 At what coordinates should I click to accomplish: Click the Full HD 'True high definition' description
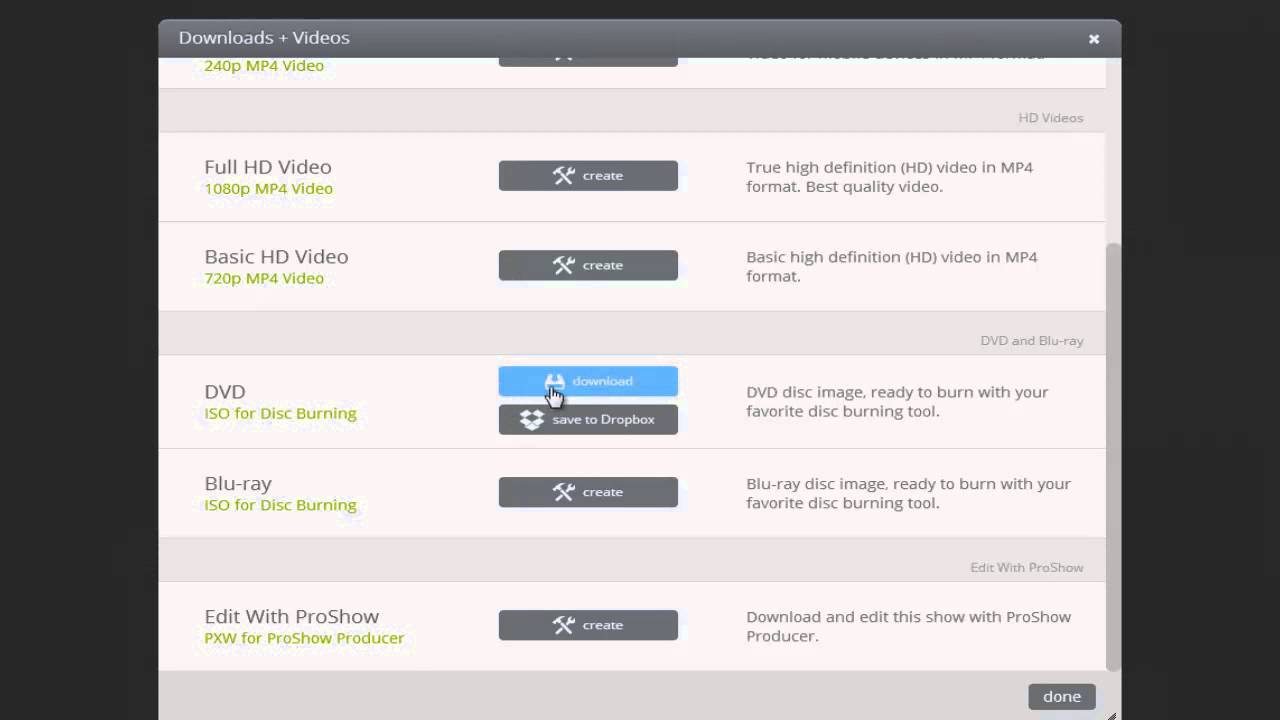pos(890,177)
